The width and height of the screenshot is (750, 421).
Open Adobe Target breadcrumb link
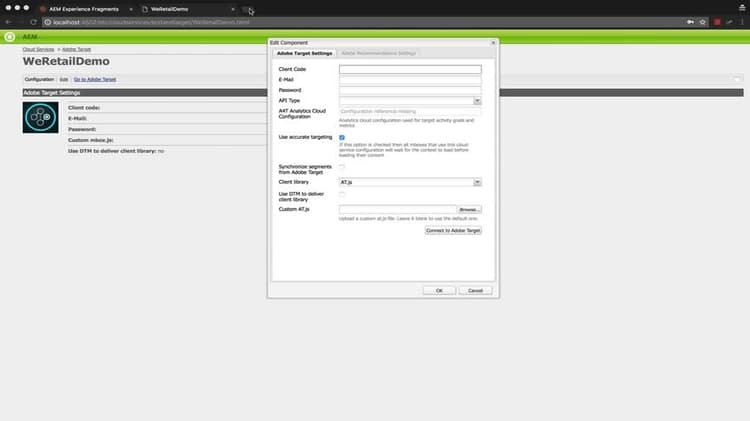(x=77, y=49)
